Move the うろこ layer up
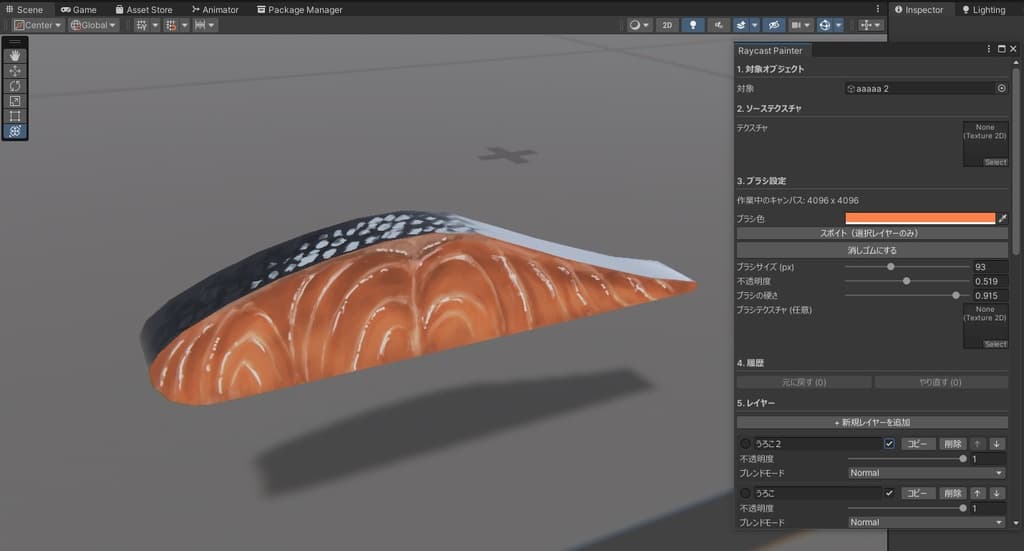The width and height of the screenshot is (1024, 551). point(977,494)
